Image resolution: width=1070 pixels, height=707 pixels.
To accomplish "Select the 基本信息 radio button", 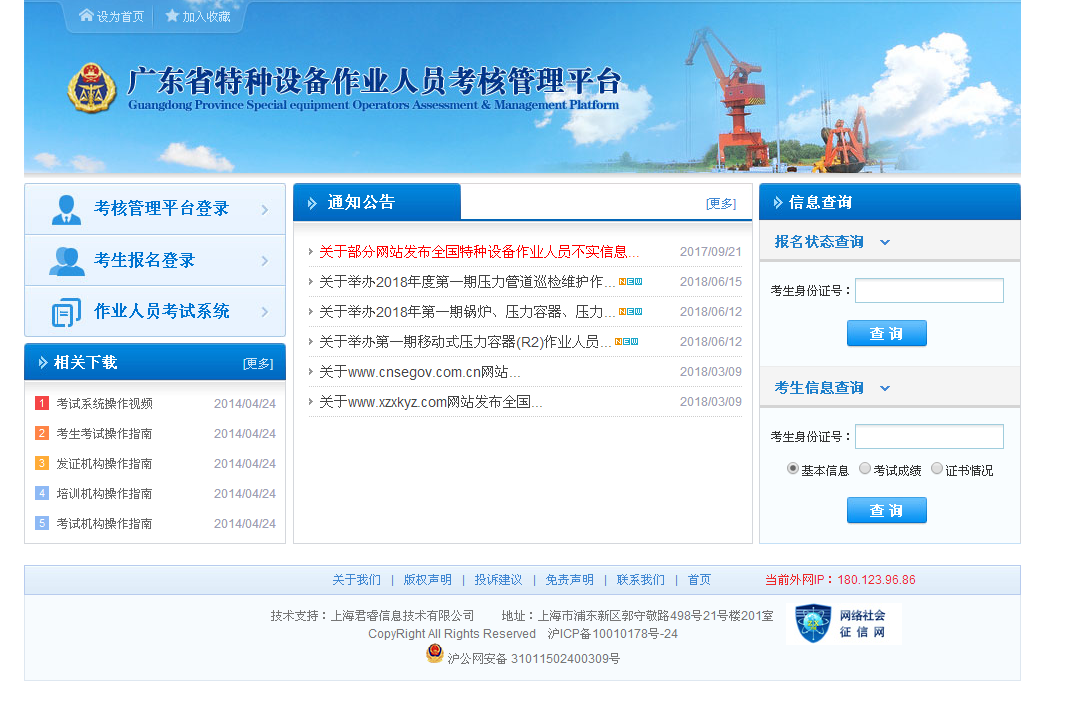I will point(793,468).
